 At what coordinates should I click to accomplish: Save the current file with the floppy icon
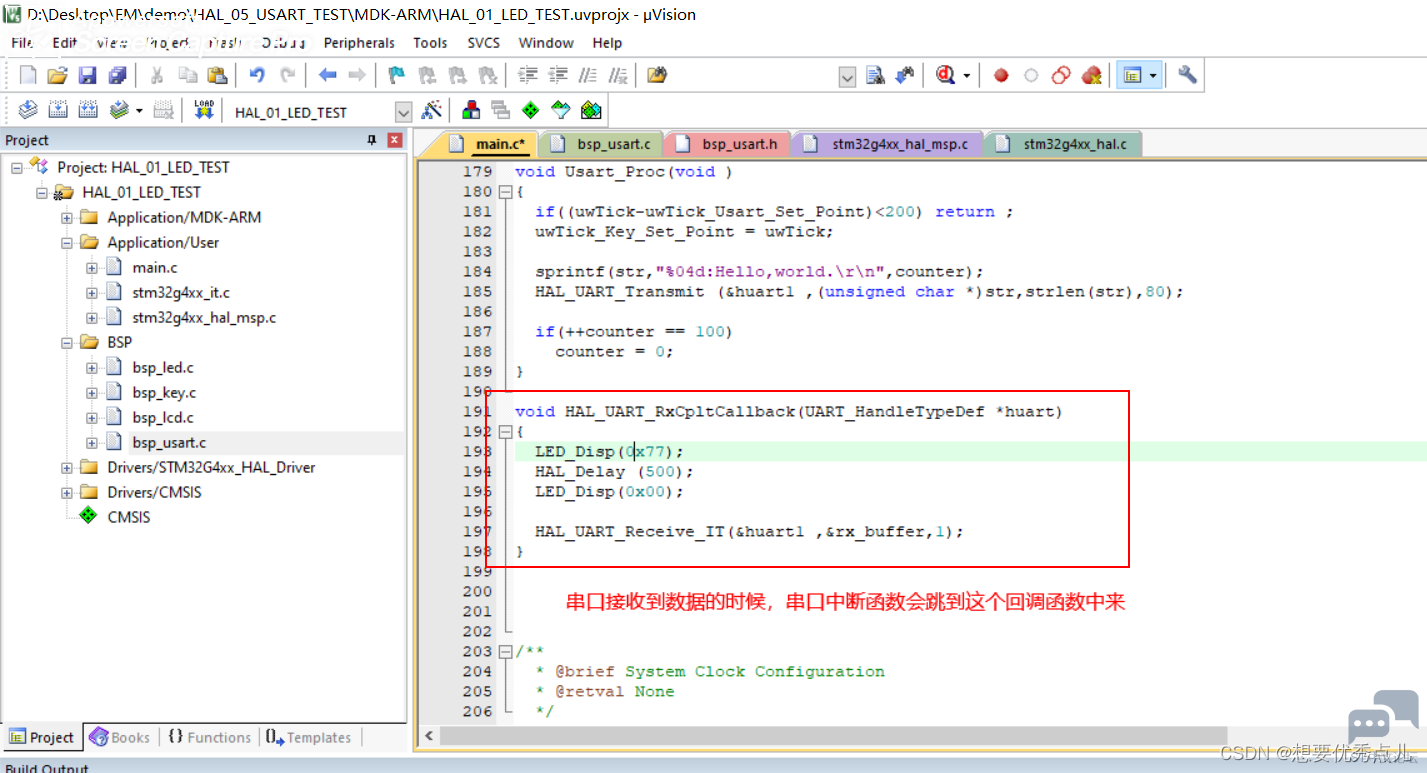click(88, 75)
